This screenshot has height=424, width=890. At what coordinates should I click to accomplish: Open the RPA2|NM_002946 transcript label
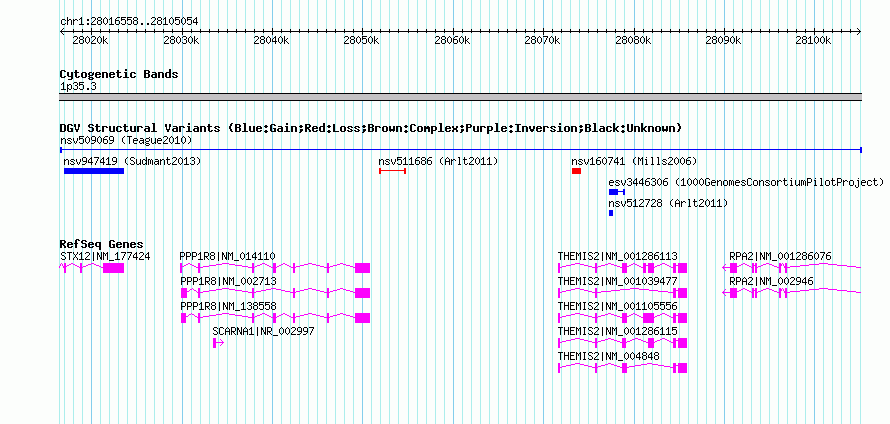[771, 282]
